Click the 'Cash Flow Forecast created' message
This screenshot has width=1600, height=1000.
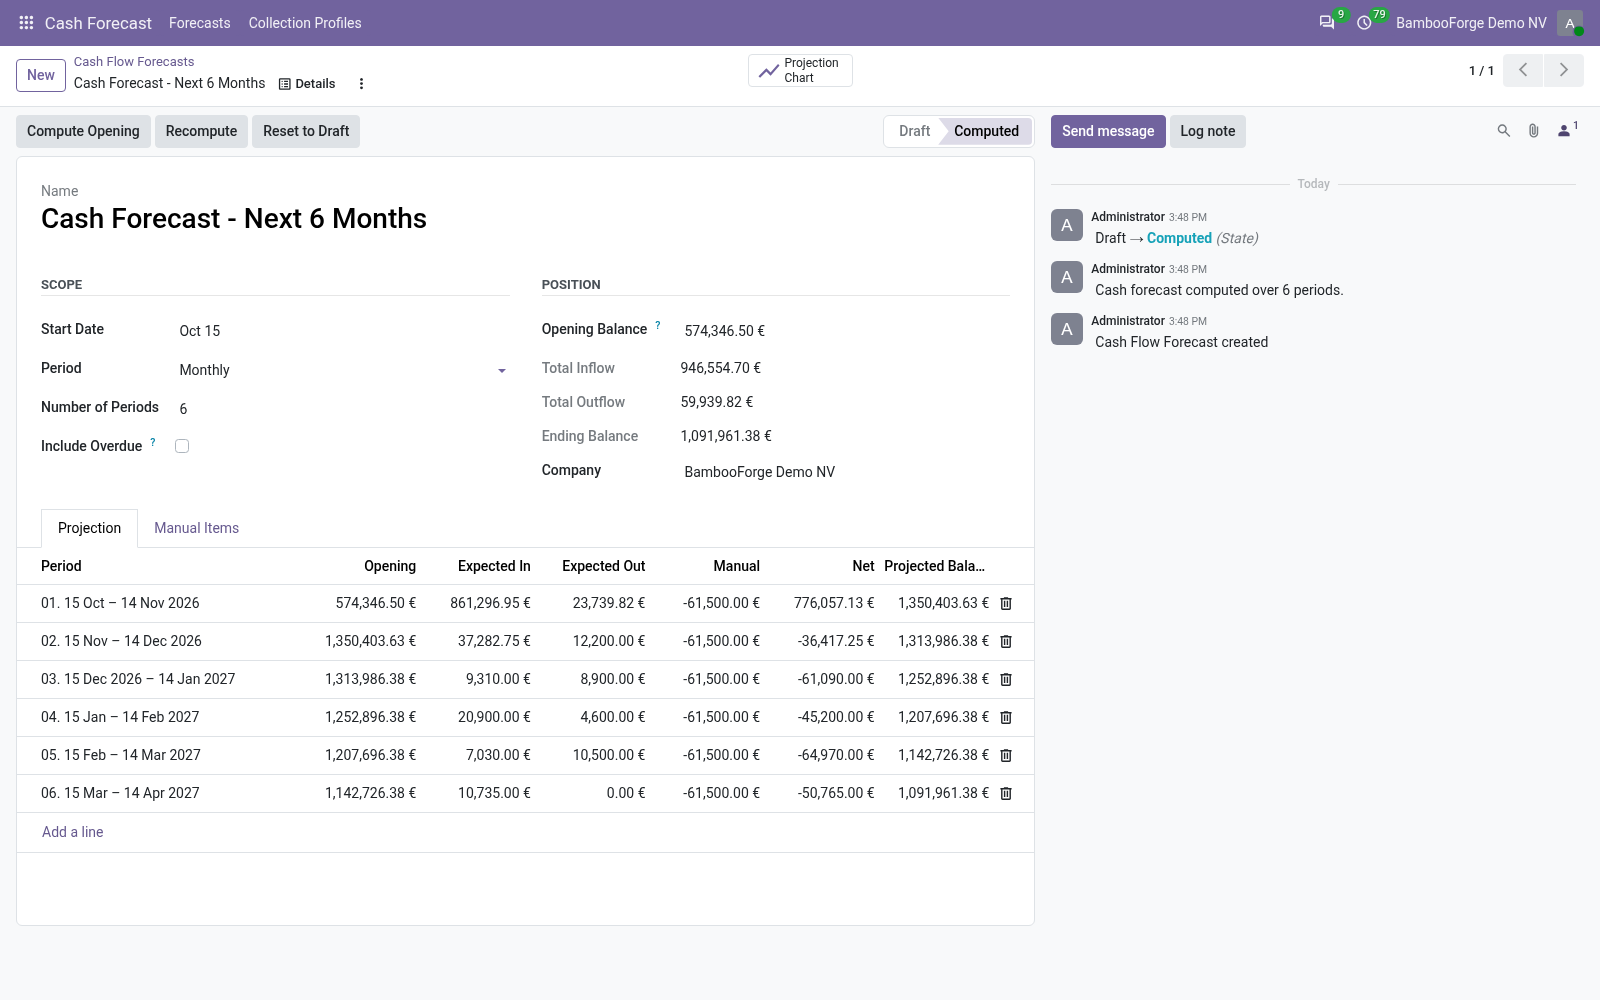(1181, 342)
